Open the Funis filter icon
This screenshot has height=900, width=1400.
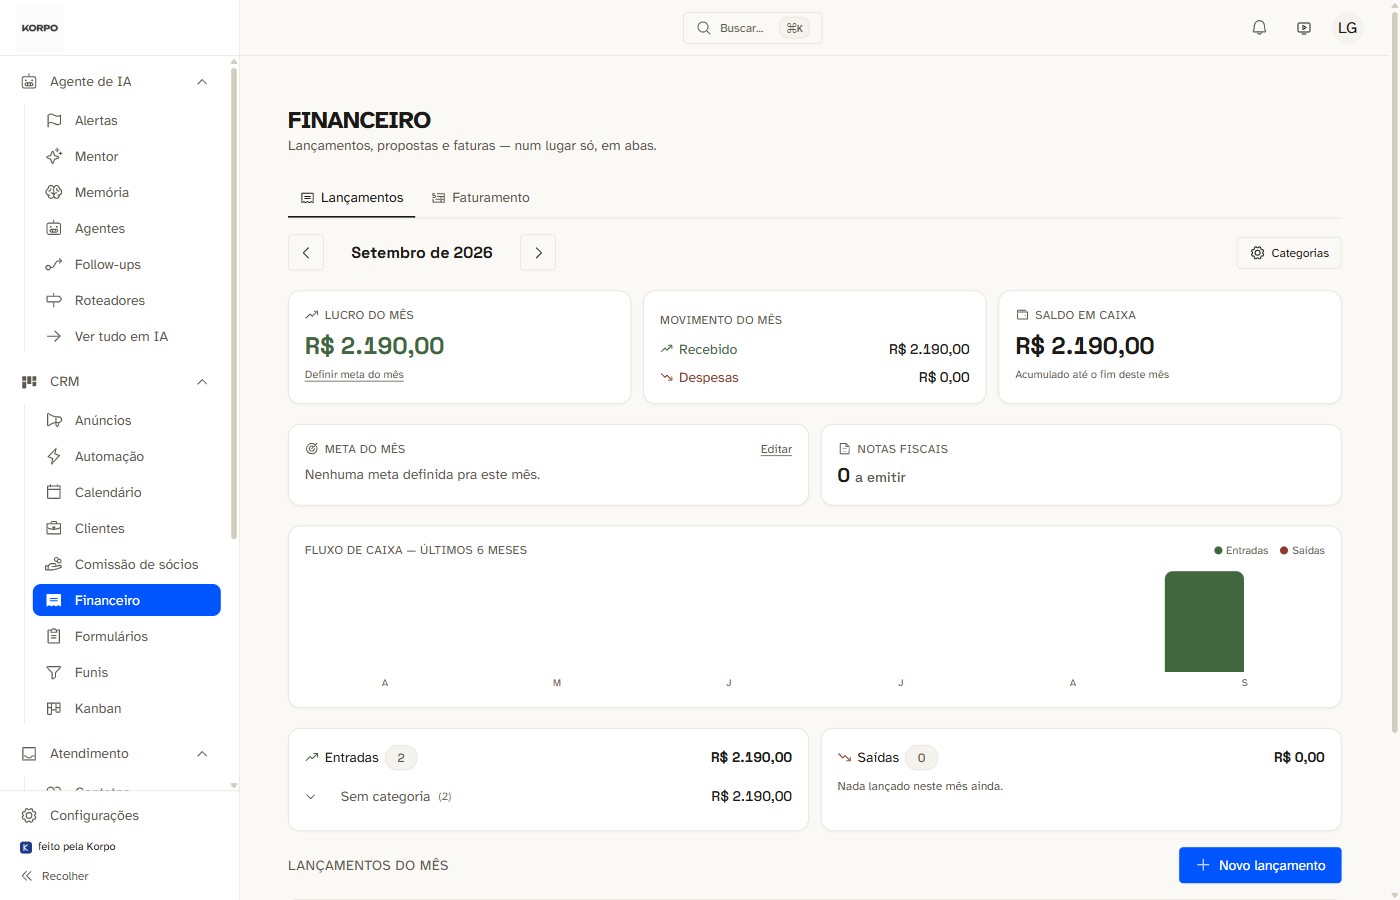coord(54,672)
